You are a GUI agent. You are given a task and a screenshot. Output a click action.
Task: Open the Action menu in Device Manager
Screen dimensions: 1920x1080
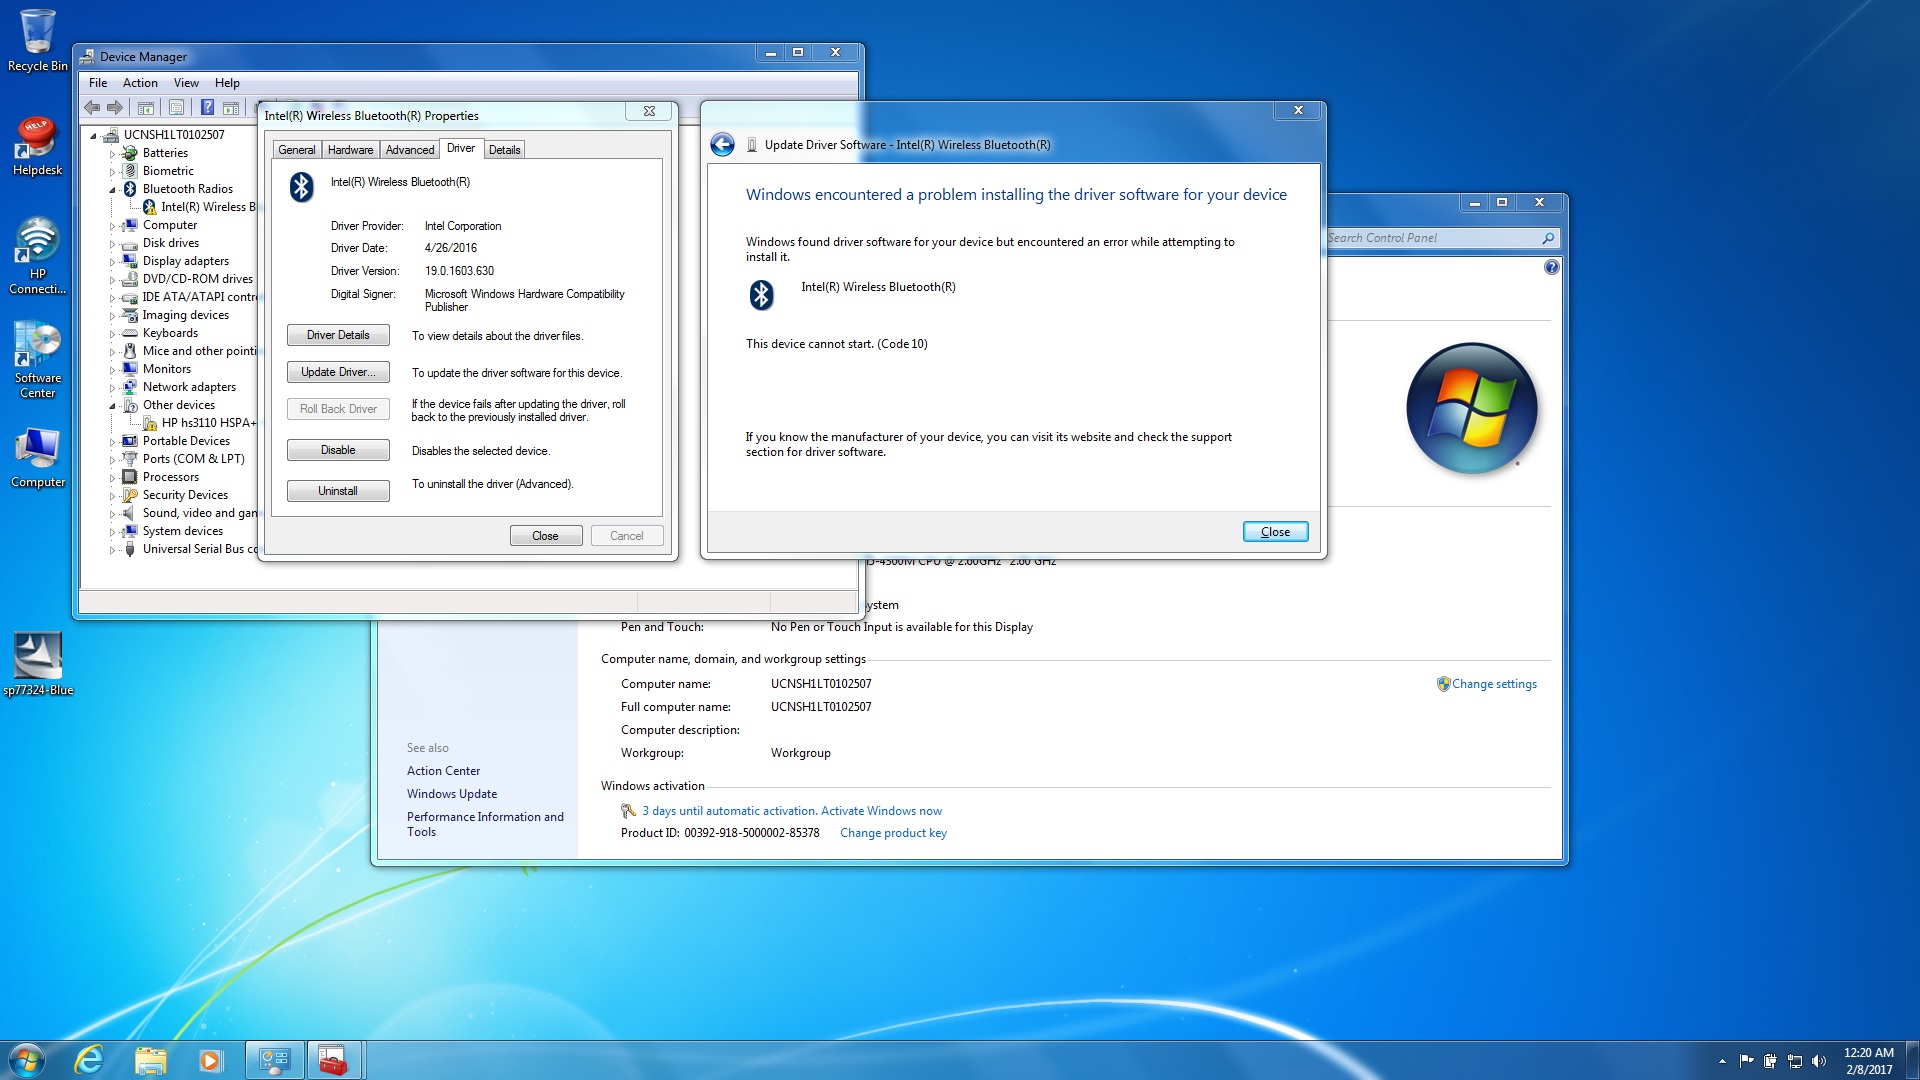140,83
